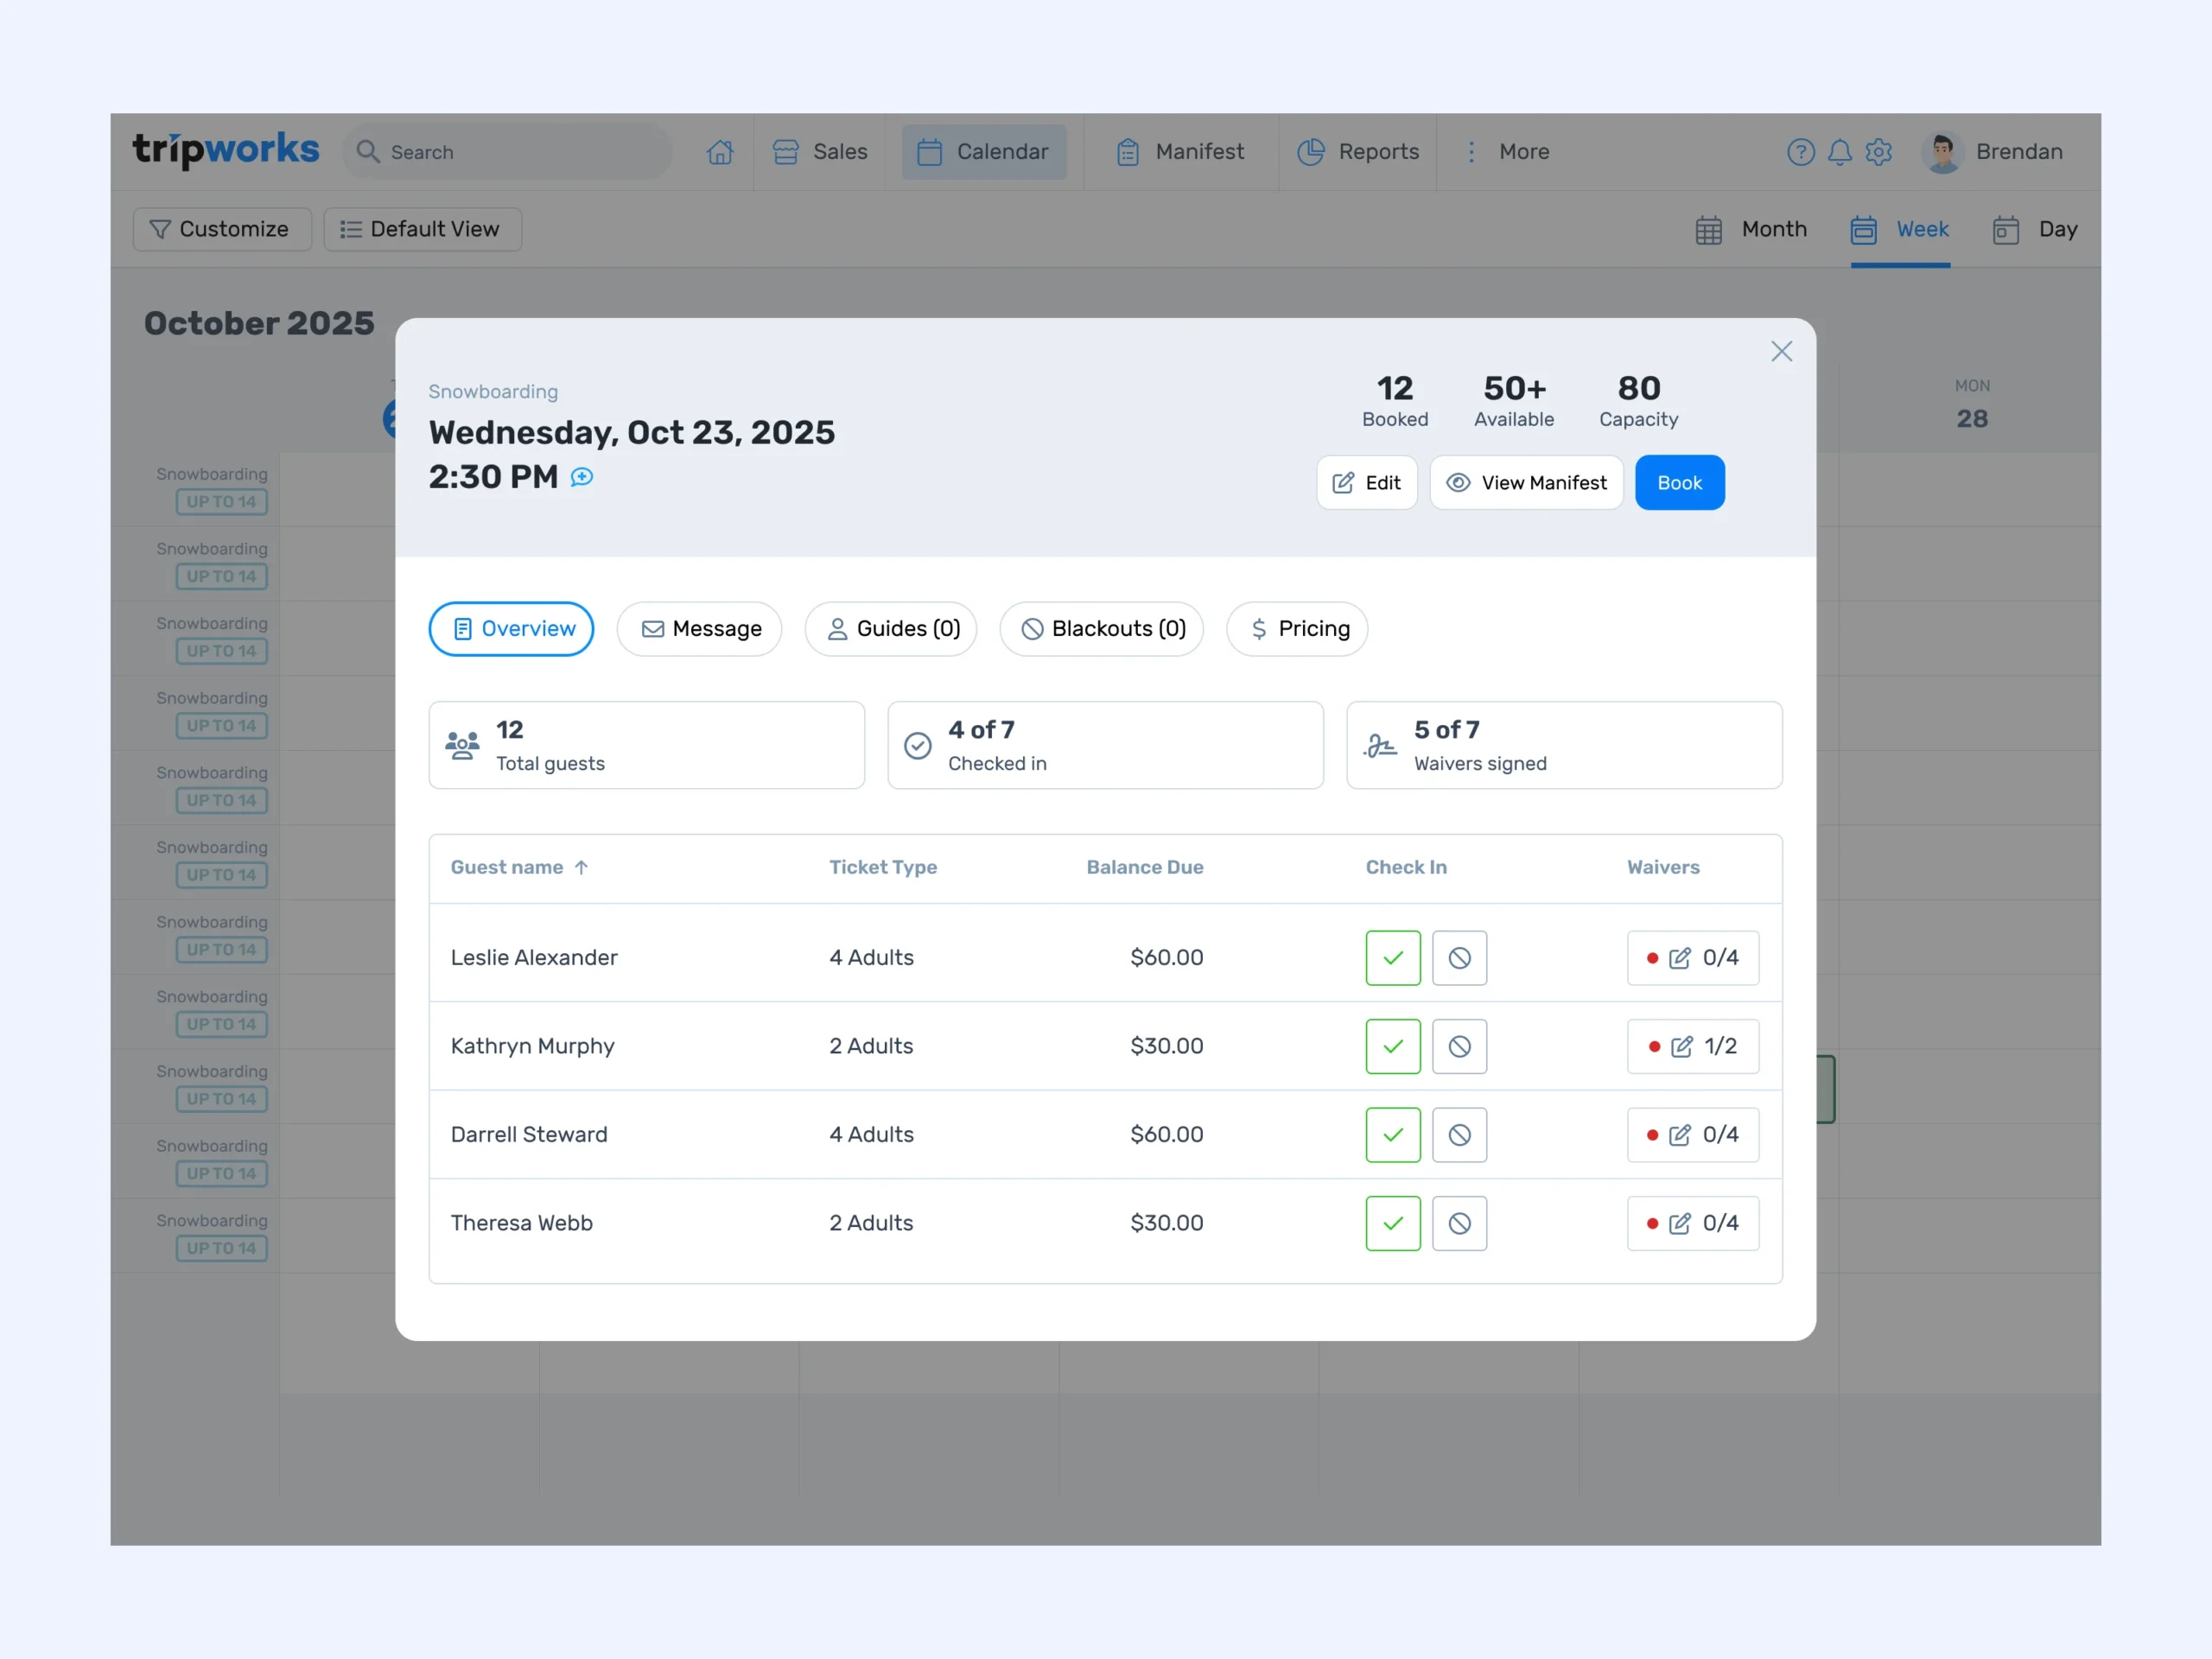The height and width of the screenshot is (1659, 2212).
Task: Click Theresa Webb guest name
Action: tap(522, 1223)
